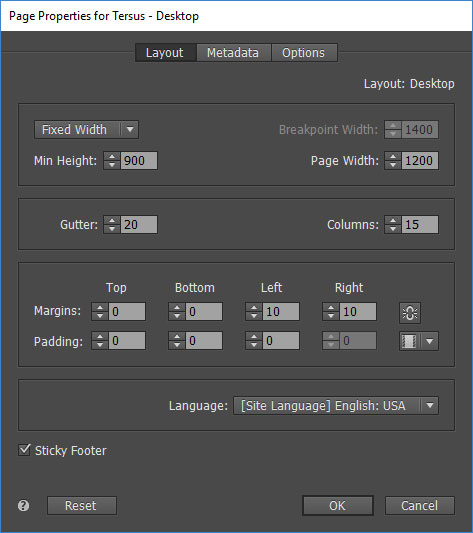The height and width of the screenshot is (533, 473).
Task: Toggle the link margins chain icon
Action: point(410,313)
